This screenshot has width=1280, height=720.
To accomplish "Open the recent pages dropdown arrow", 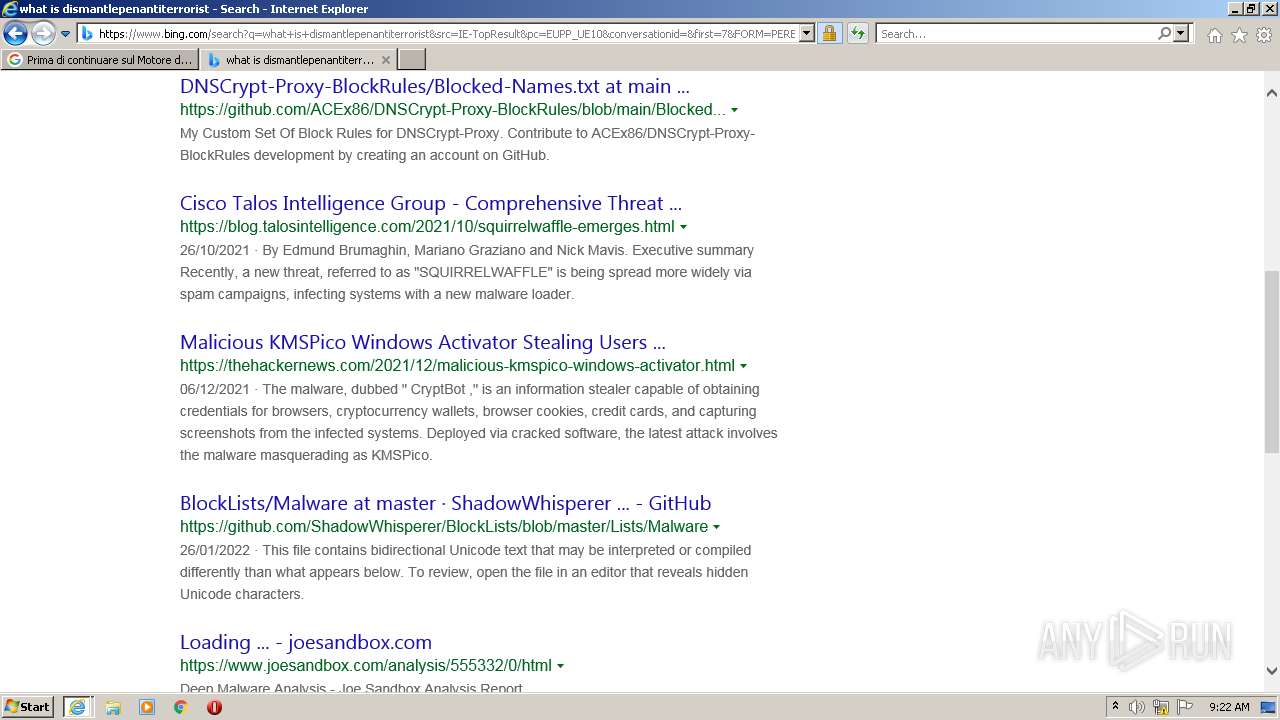I will pyautogui.click(x=66, y=34).
